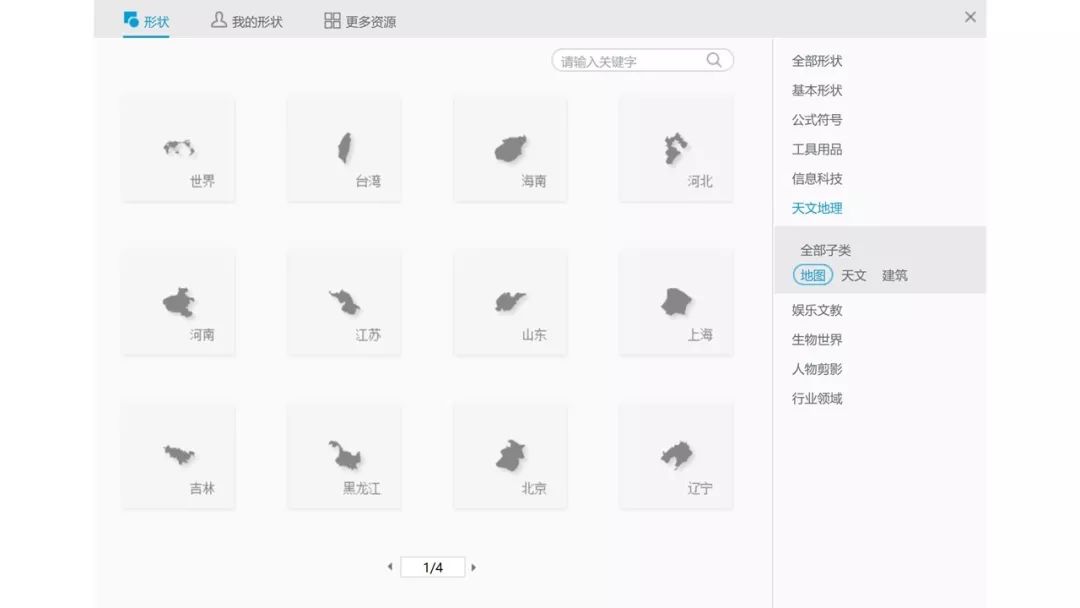Image resolution: width=1080 pixels, height=608 pixels.
Task: Switch to the 我的形状 tab
Action: (249, 19)
